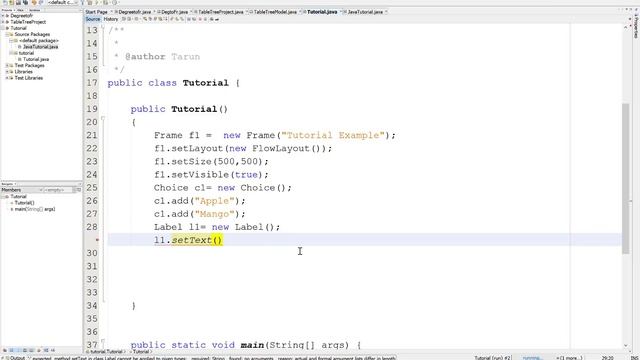
Task: Select the Source view button
Action: point(93,19)
